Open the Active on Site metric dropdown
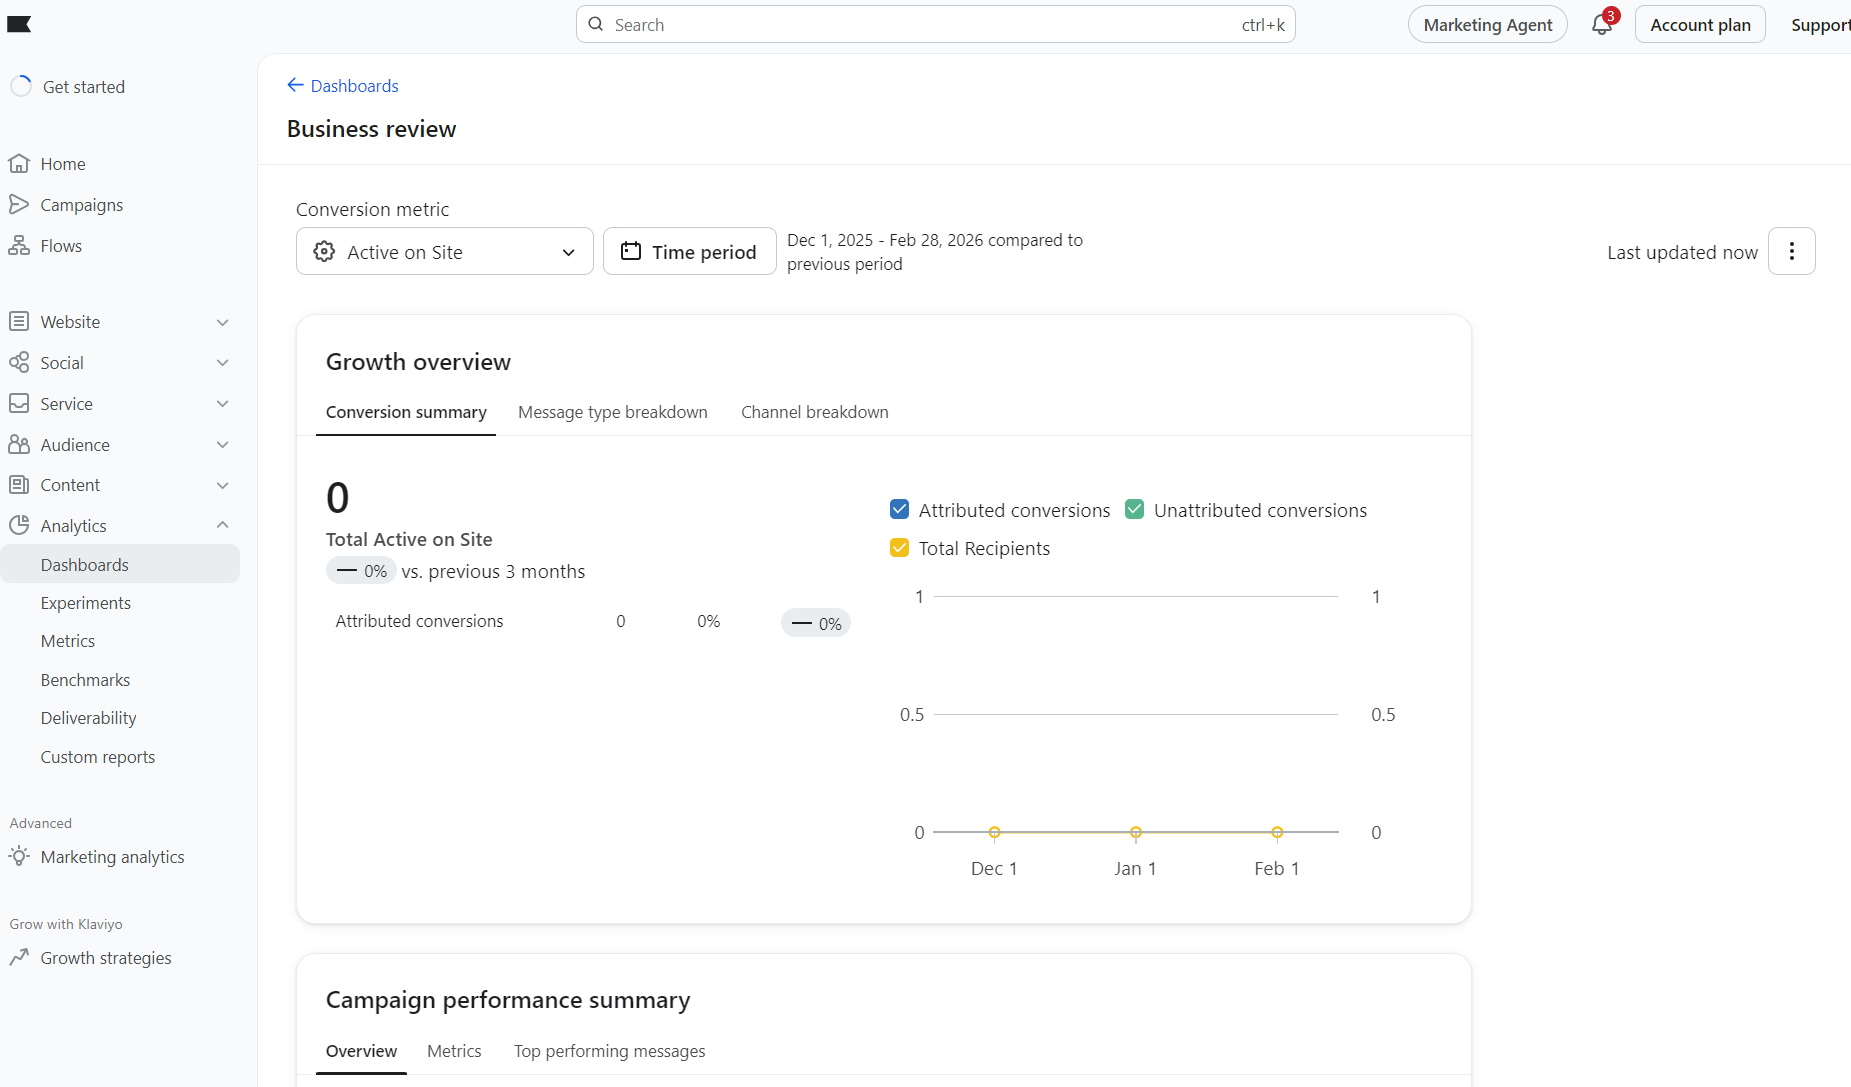 [444, 251]
